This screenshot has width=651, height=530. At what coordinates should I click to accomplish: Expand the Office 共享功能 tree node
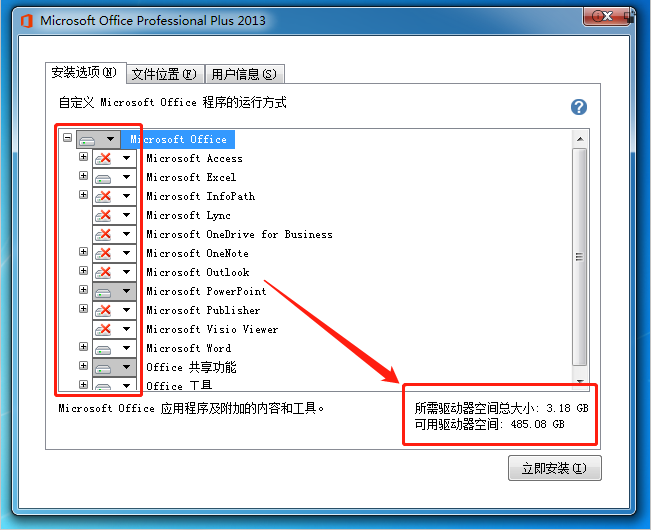83,365
